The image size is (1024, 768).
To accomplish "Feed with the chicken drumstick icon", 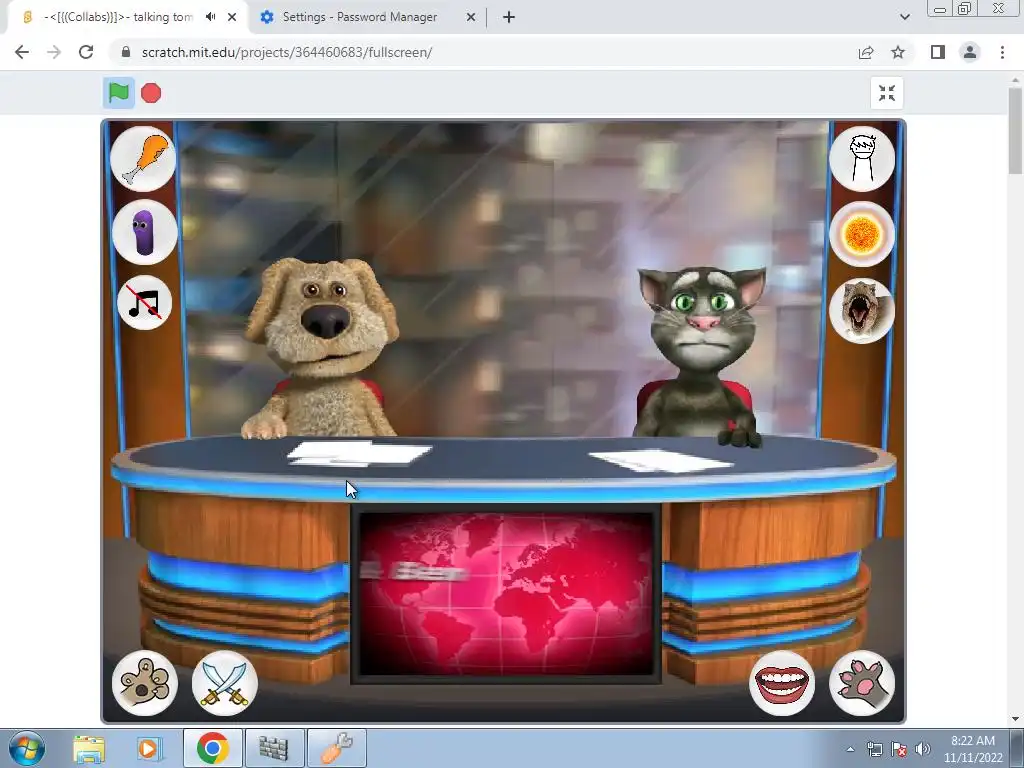I will [x=143, y=159].
